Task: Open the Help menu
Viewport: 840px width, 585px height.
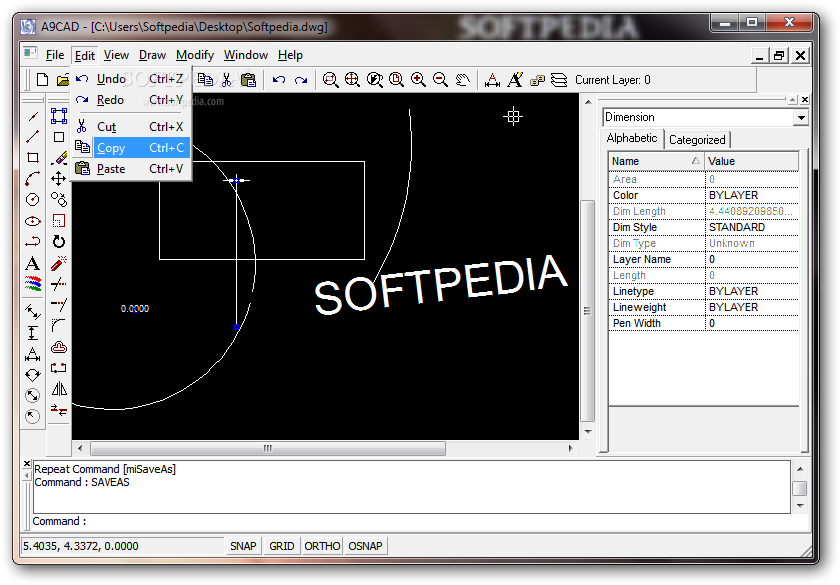Action: (290, 55)
